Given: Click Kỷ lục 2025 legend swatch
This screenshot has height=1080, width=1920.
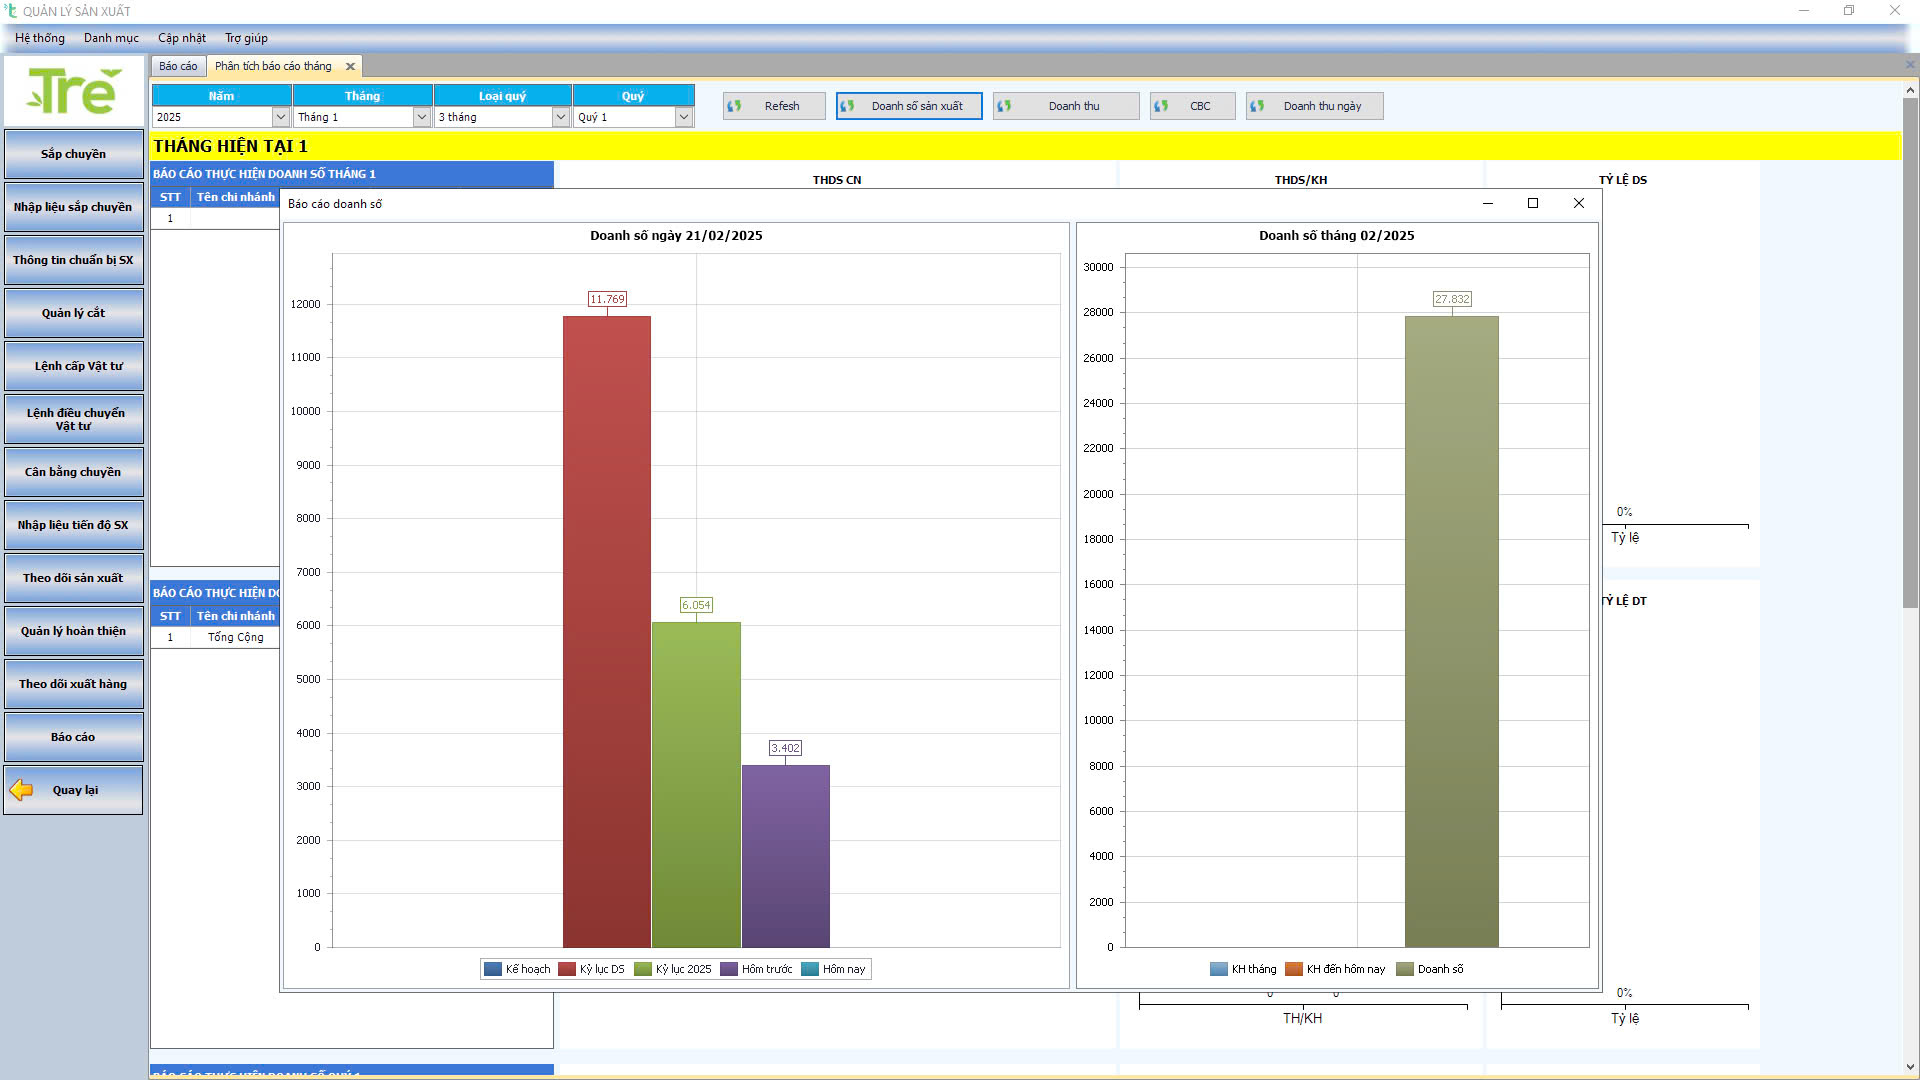Looking at the screenshot, I should 643,969.
